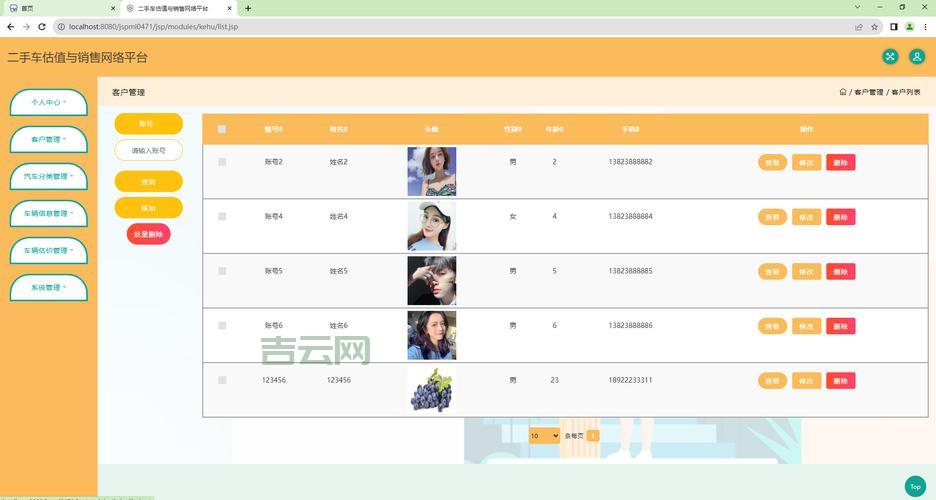Open the page size dropdown showing 10

544,436
